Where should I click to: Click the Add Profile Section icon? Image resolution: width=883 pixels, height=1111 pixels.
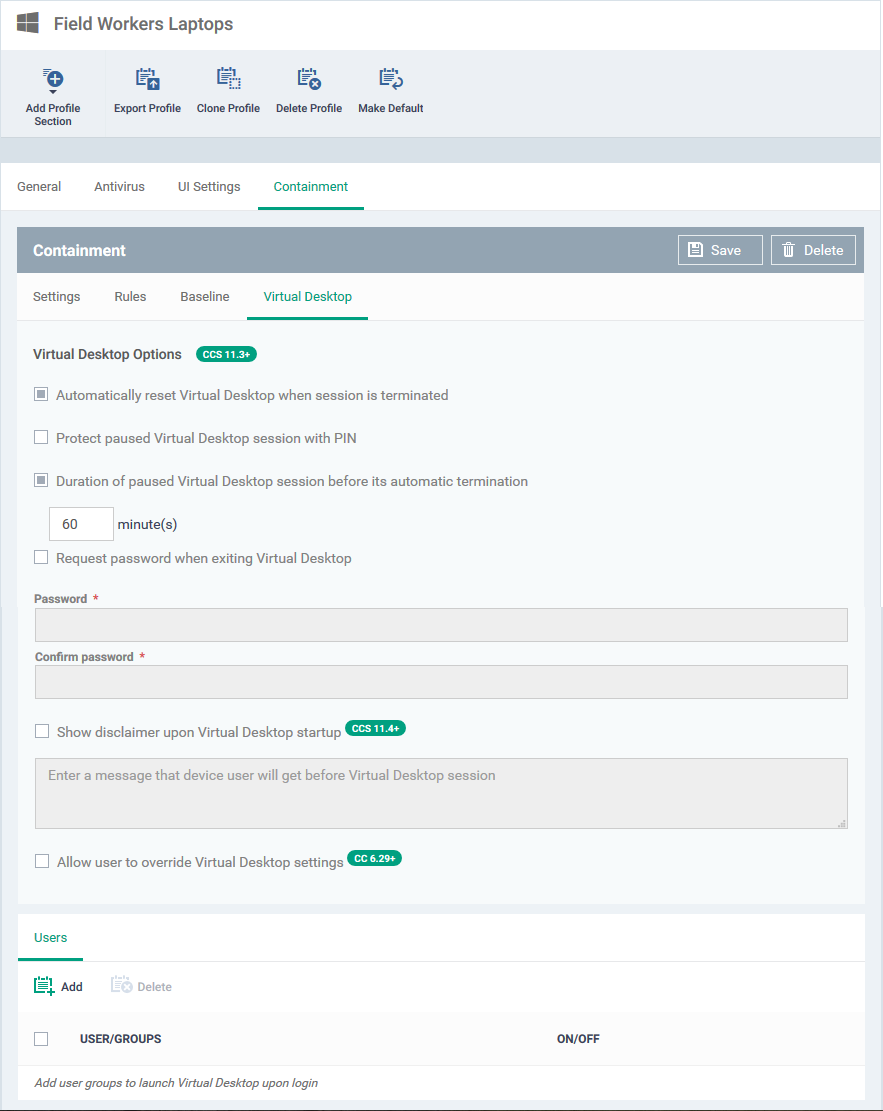click(x=52, y=79)
